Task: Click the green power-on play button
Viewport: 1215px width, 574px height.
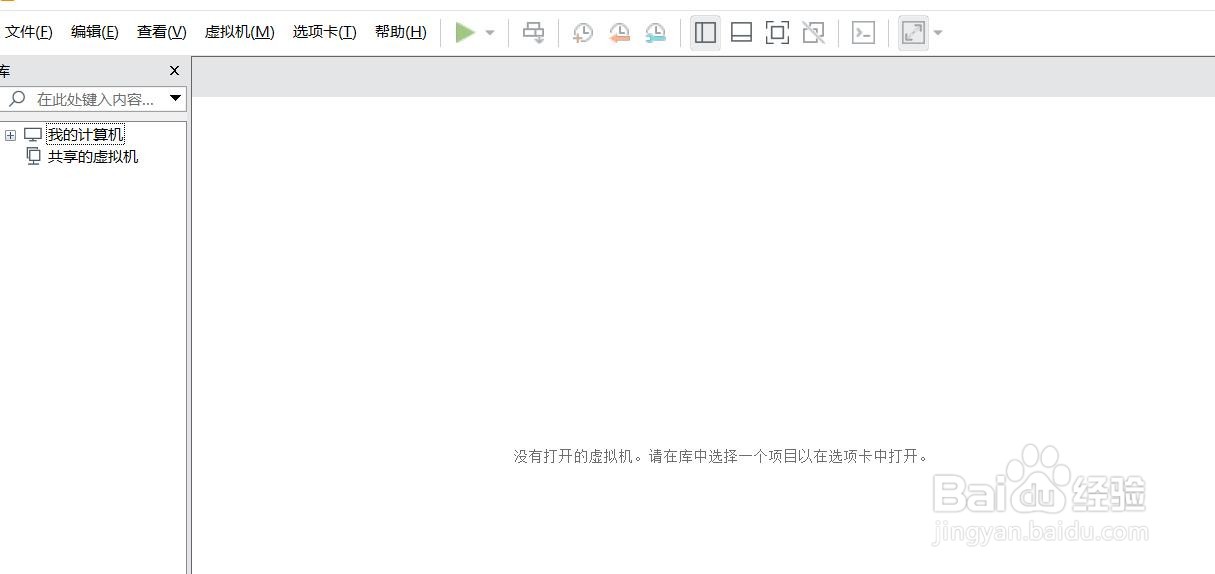Action: pos(465,33)
